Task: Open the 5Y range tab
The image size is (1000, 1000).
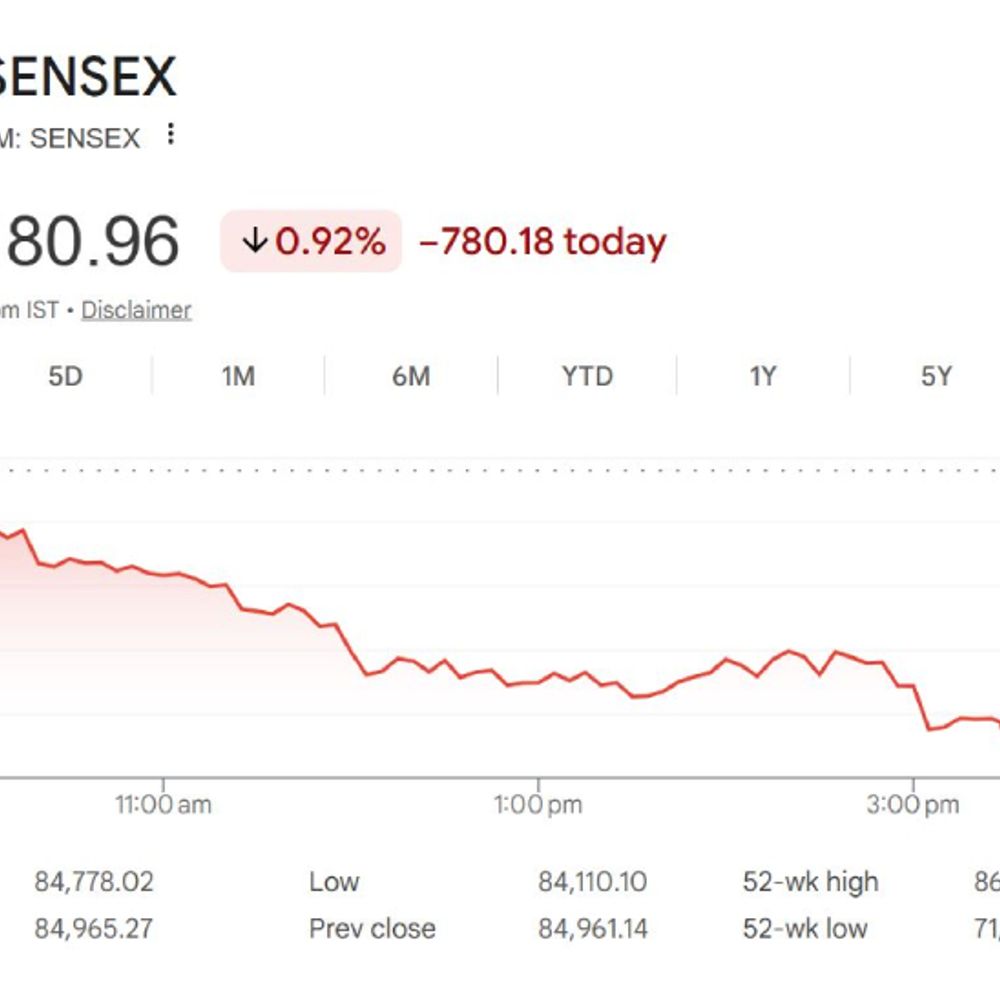Action: point(936,376)
